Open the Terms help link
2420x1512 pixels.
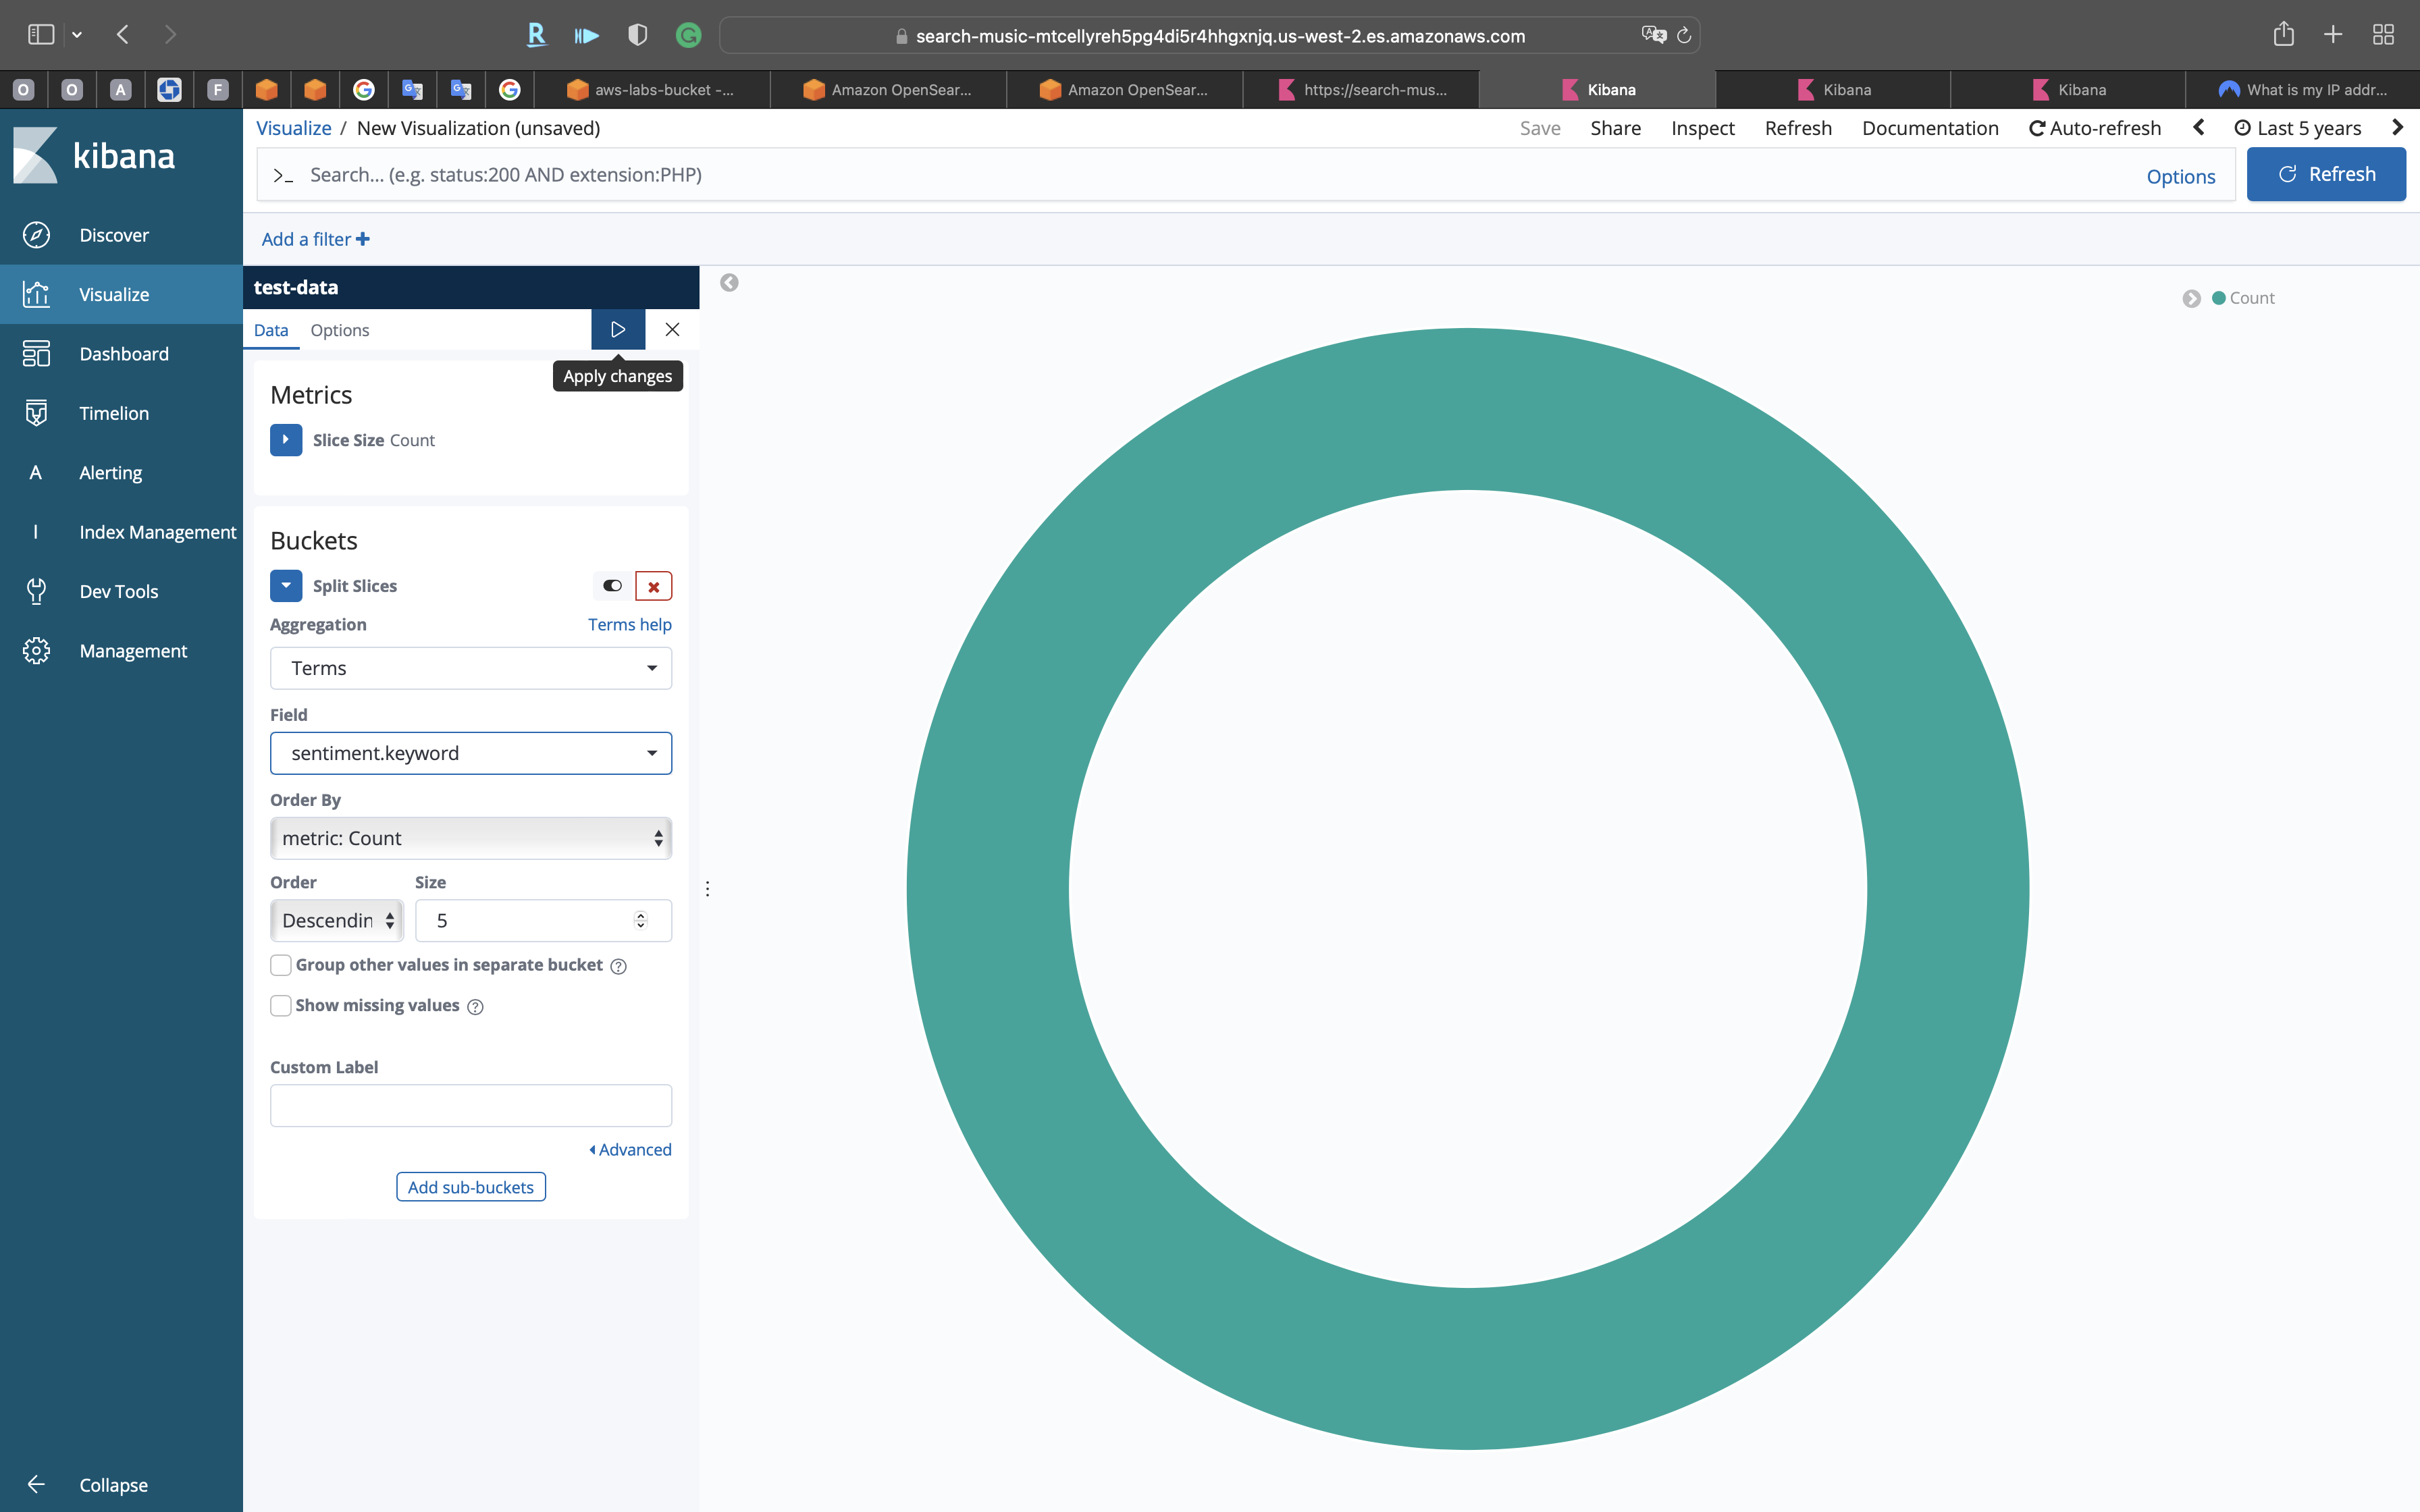(x=629, y=624)
